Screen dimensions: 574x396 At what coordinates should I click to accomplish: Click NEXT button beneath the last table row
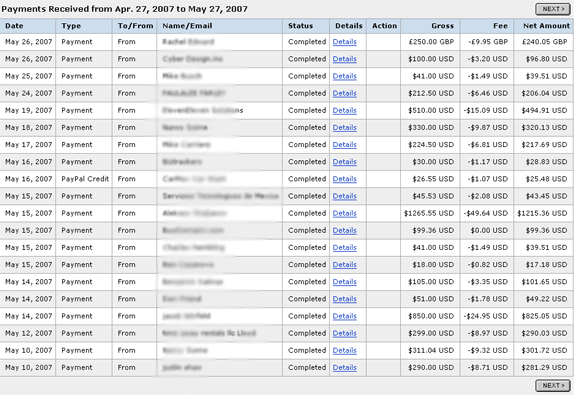[x=553, y=385]
